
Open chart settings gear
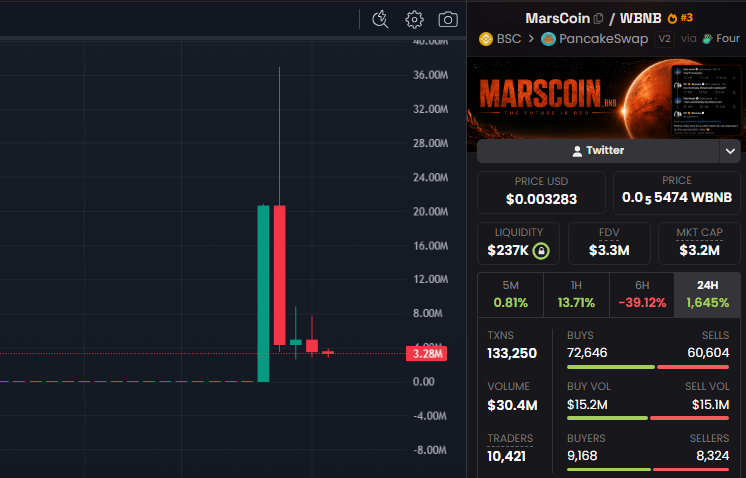coord(414,20)
